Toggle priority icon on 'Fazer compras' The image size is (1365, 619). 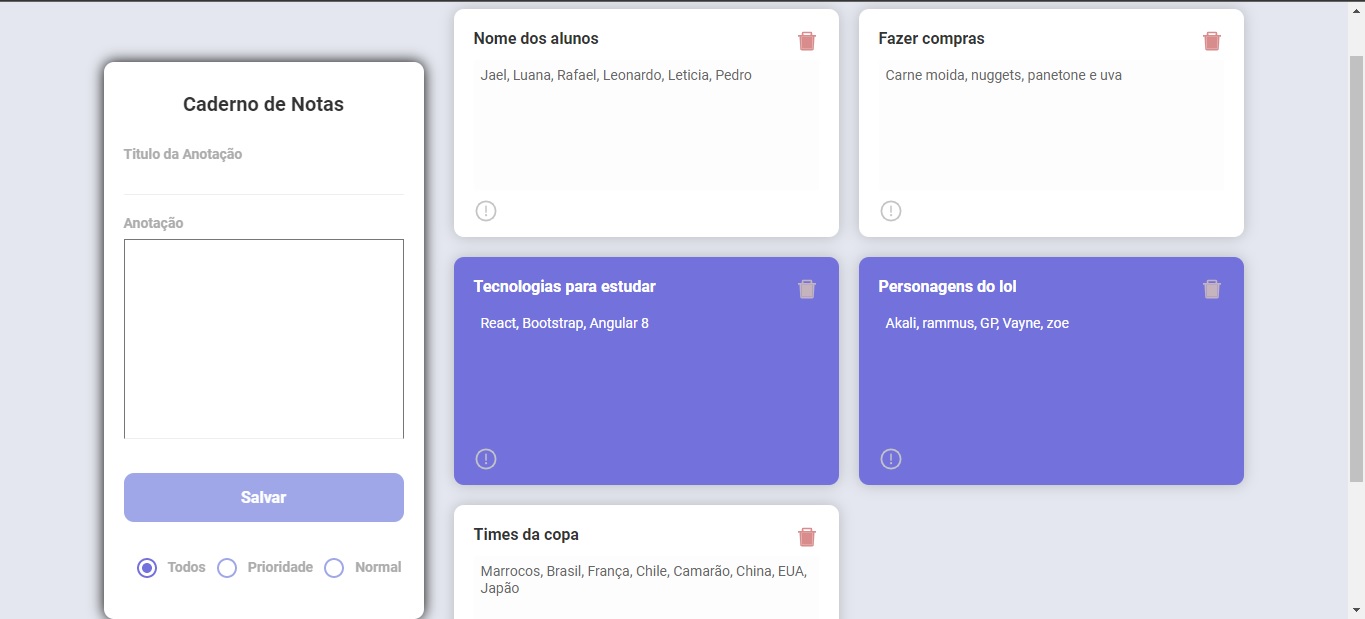pyautogui.click(x=891, y=211)
